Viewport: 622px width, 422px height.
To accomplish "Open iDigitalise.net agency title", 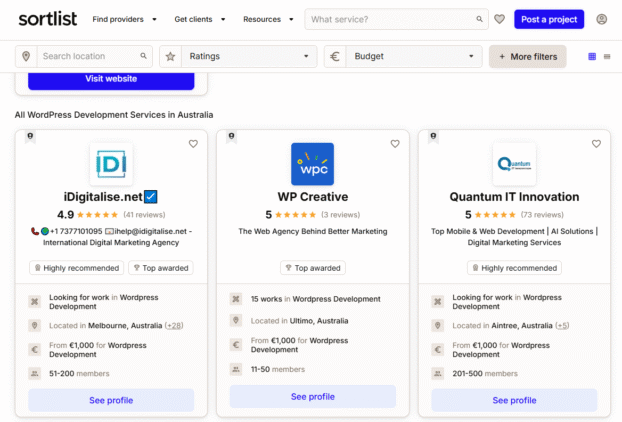I will [x=103, y=197].
